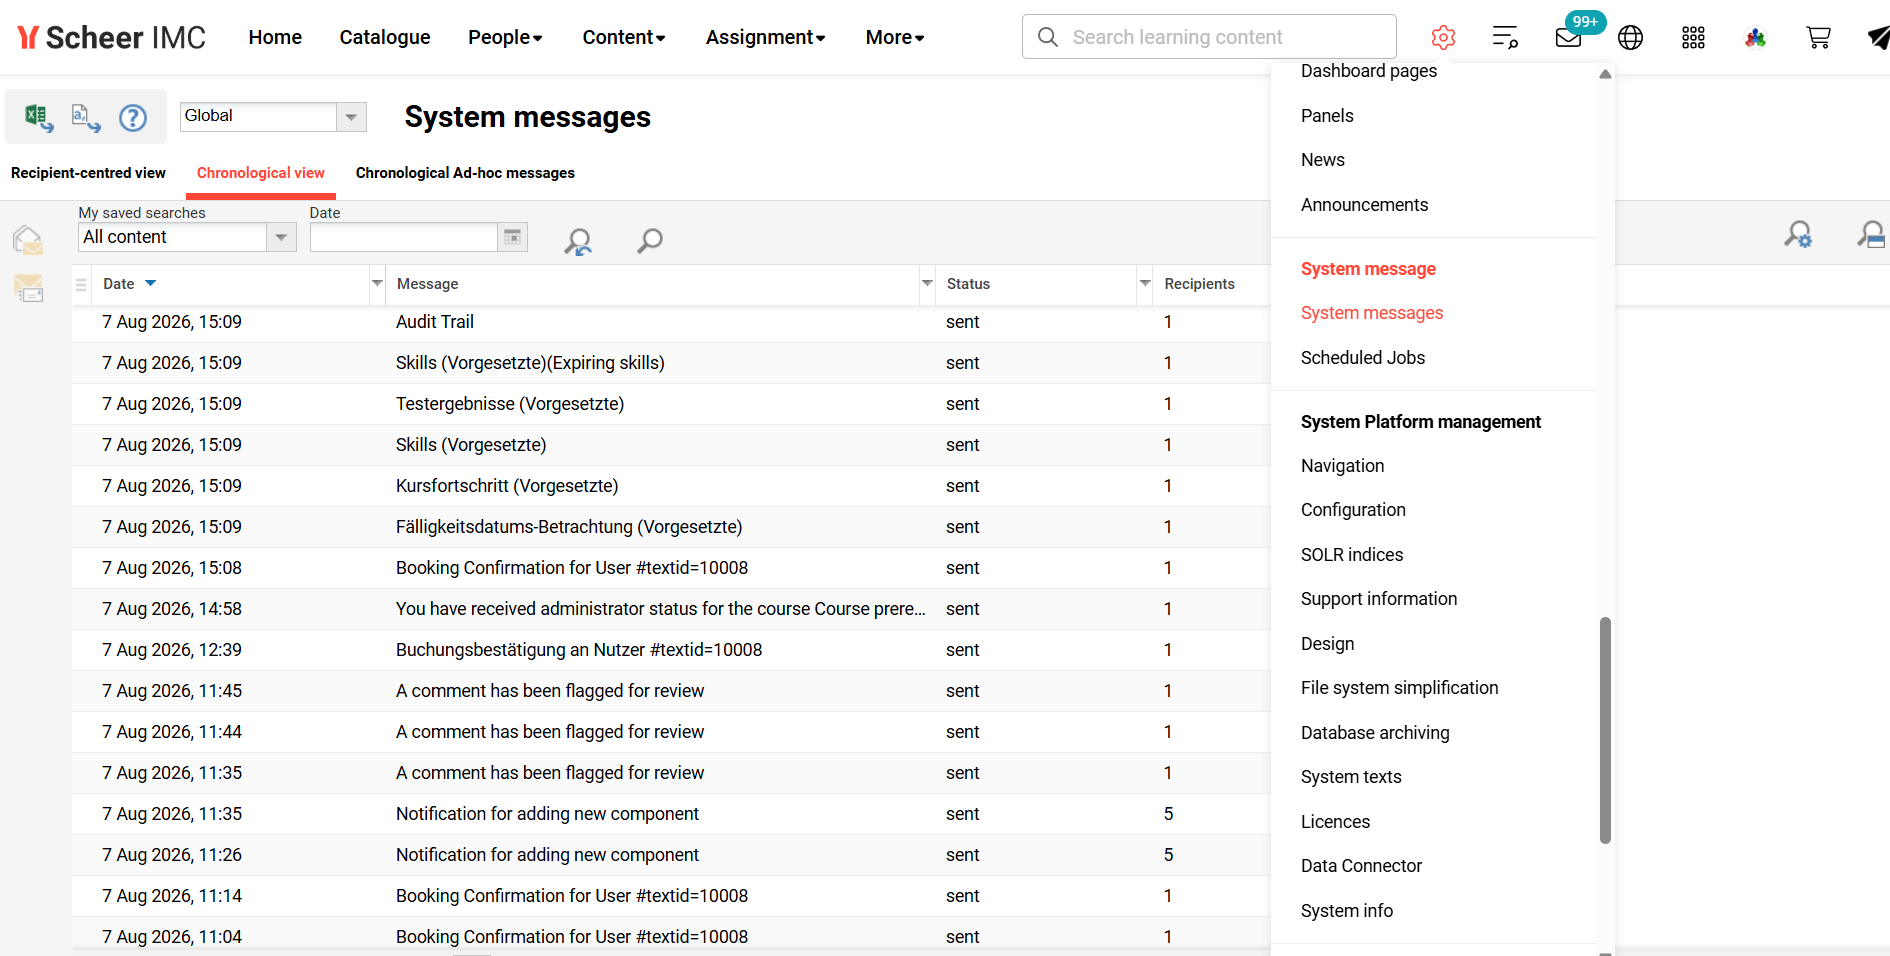Image resolution: width=1890 pixels, height=956 pixels.
Task: Click the Audit Trail message cell
Action: [x=434, y=322]
